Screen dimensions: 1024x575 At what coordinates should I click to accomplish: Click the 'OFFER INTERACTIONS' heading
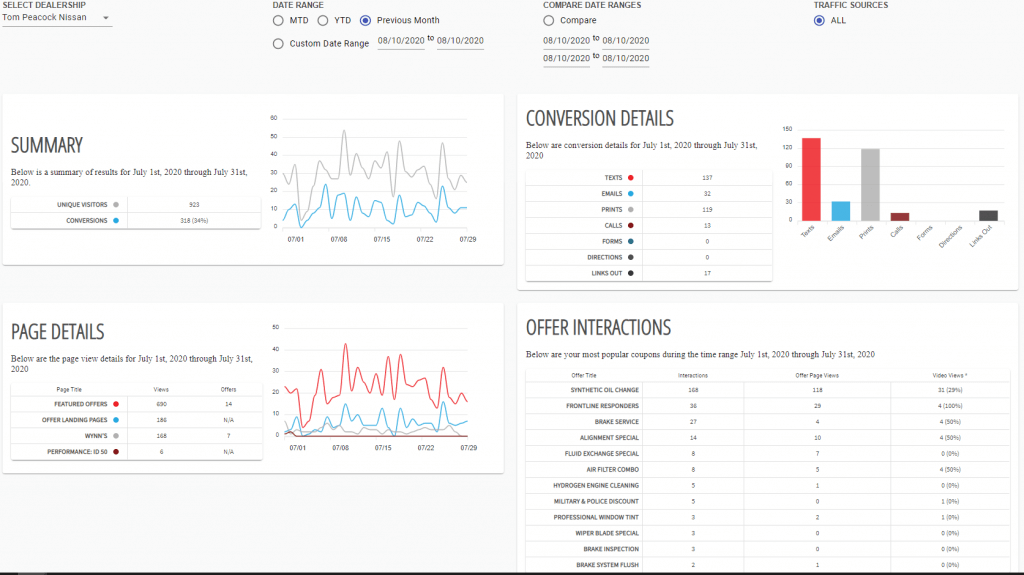pos(598,327)
